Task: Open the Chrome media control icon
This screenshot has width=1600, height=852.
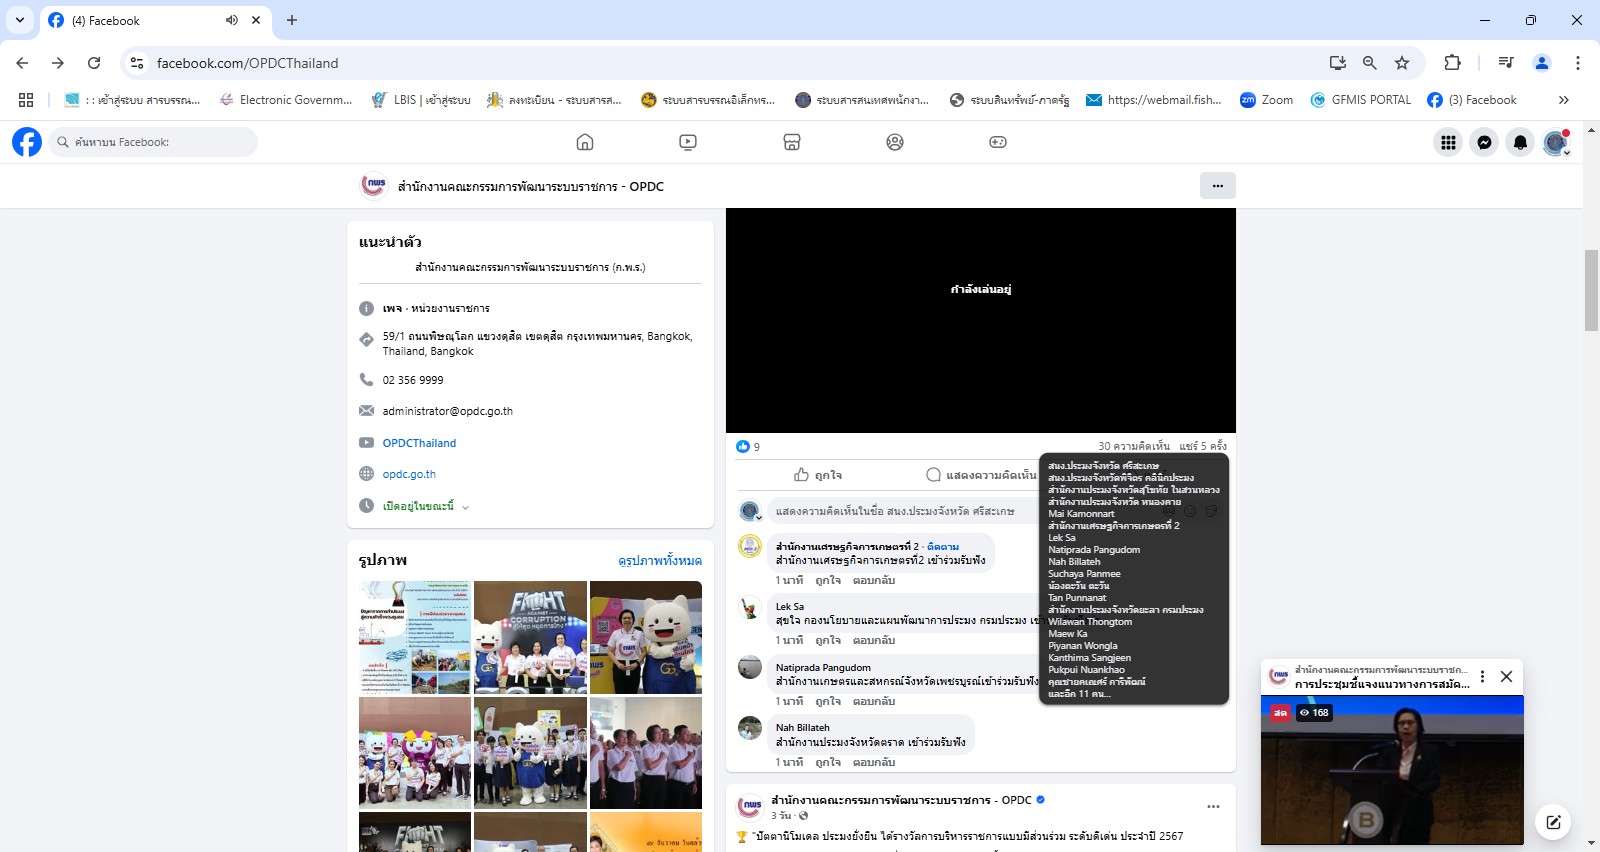Action: [1506, 63]
